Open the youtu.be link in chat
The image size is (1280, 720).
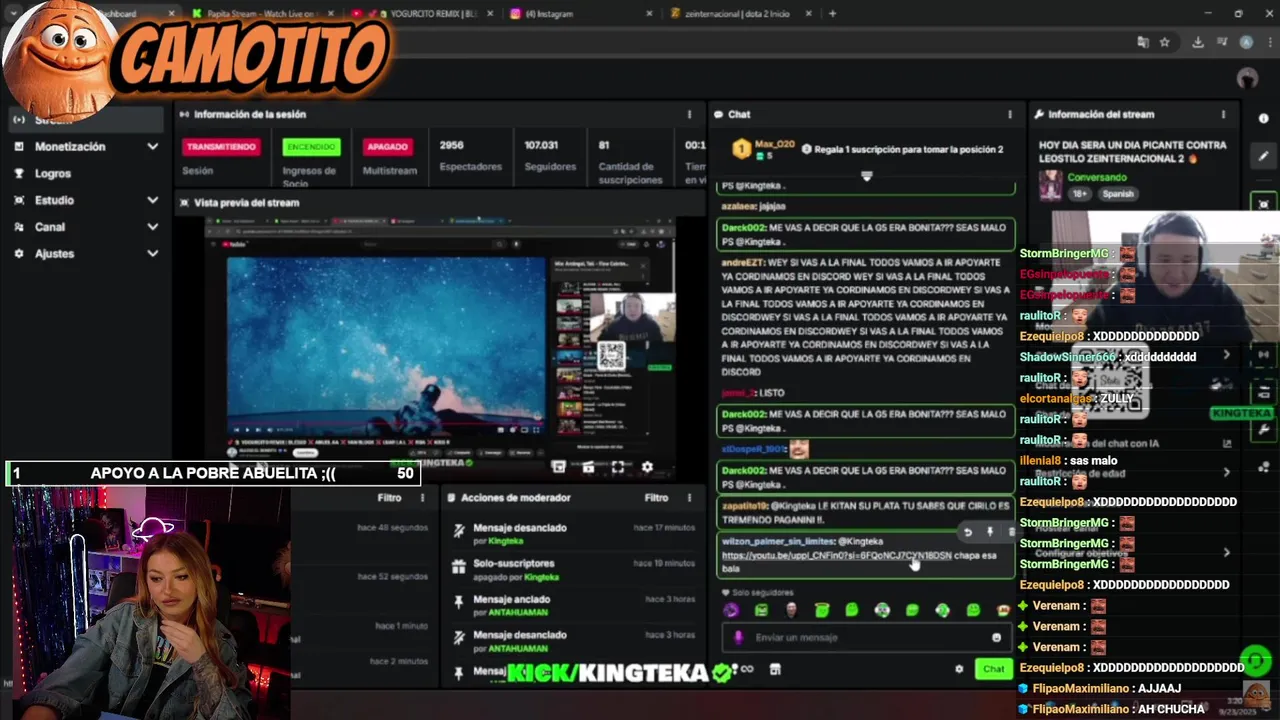coord(836,555)
